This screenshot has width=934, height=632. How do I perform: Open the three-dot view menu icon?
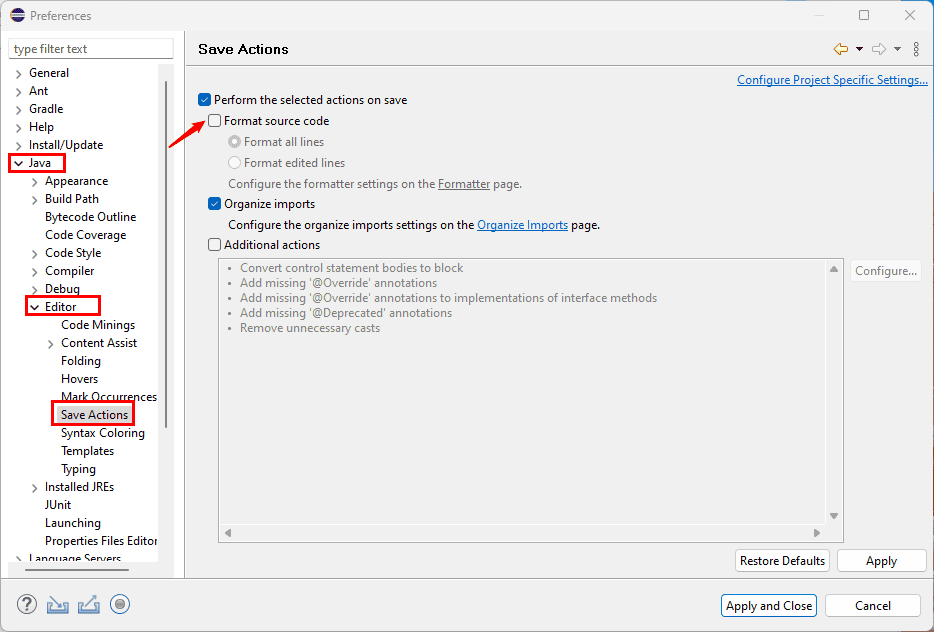click(916, 49)
